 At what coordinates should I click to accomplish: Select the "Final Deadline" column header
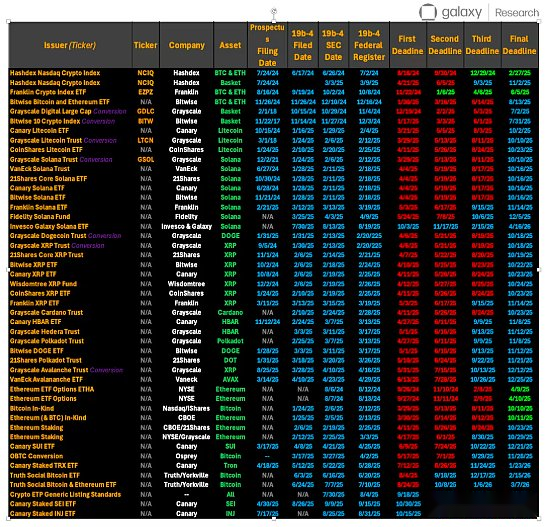[x=519, y=45]
